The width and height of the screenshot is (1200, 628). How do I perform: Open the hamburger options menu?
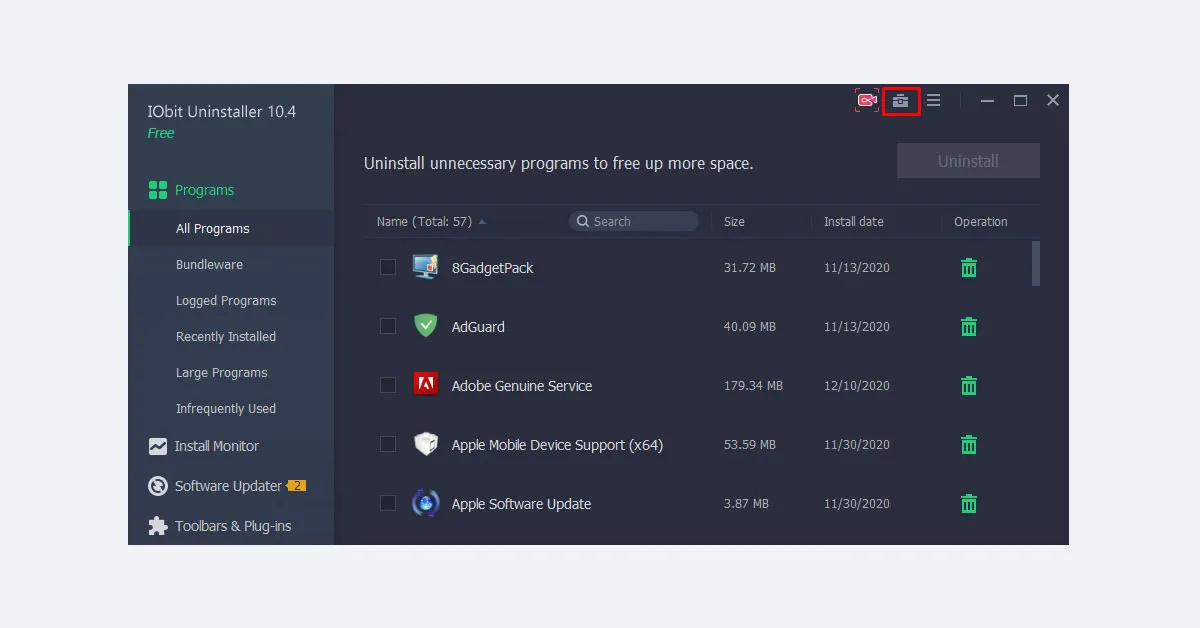[933, 100]
